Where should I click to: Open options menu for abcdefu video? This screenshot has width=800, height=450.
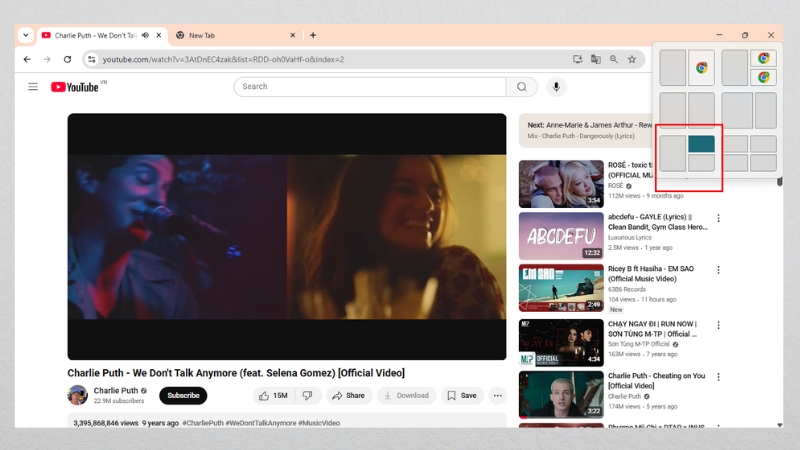tap(718, 218)
